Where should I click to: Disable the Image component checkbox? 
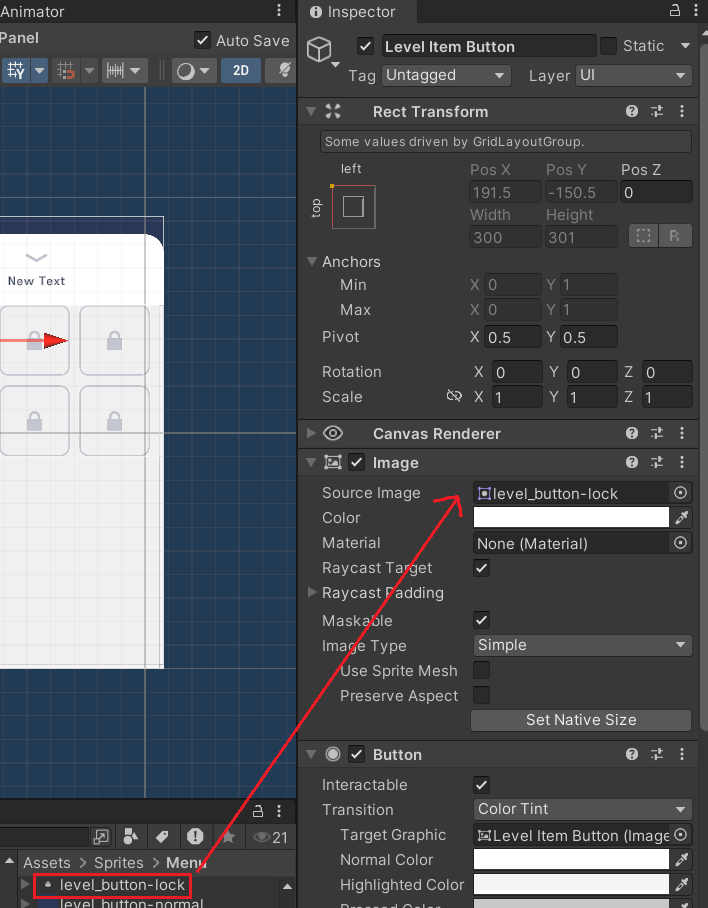click(x=357, y=462)
